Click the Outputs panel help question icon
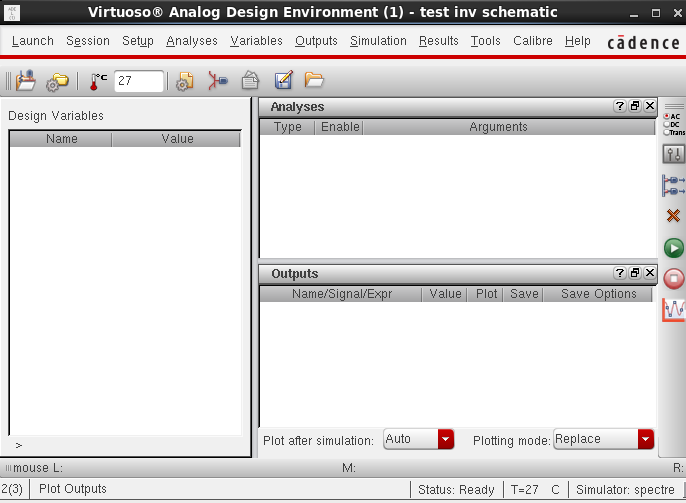686x503 pixels. (620, 273)
